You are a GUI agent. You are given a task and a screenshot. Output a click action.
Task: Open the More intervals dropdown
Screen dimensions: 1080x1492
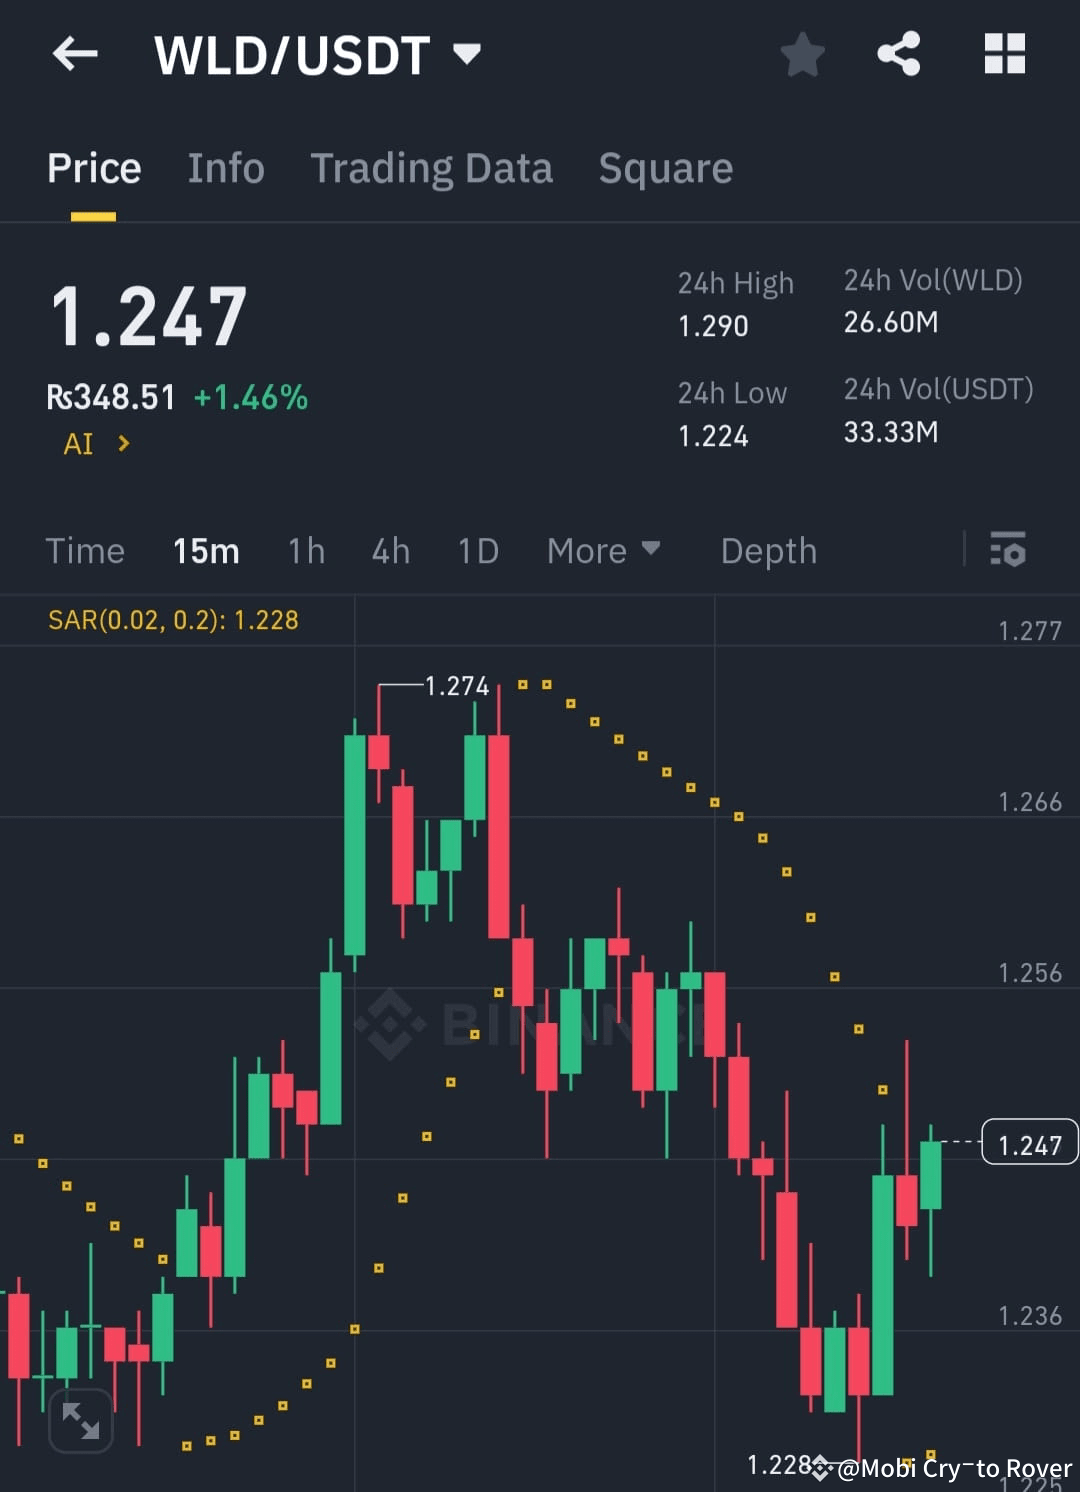604,551
